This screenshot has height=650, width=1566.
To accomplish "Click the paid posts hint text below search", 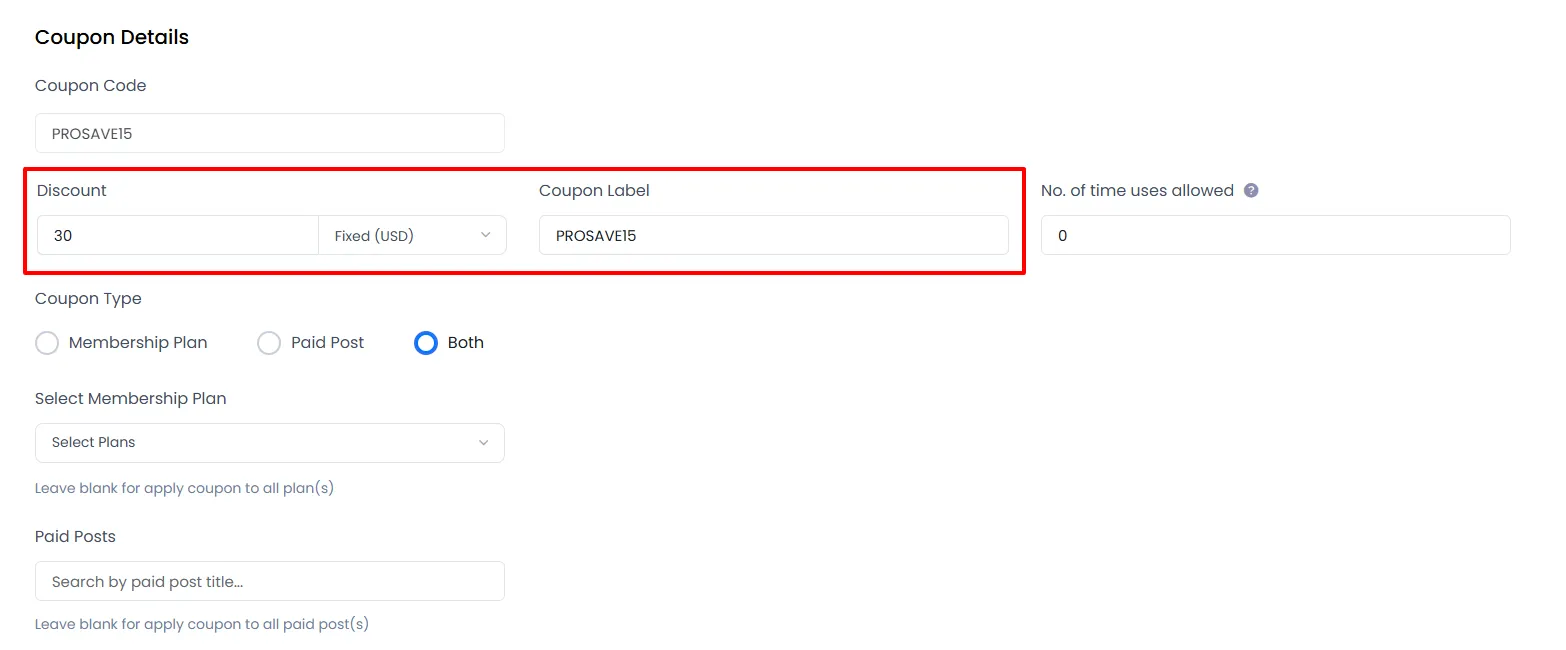I will 202,623.
